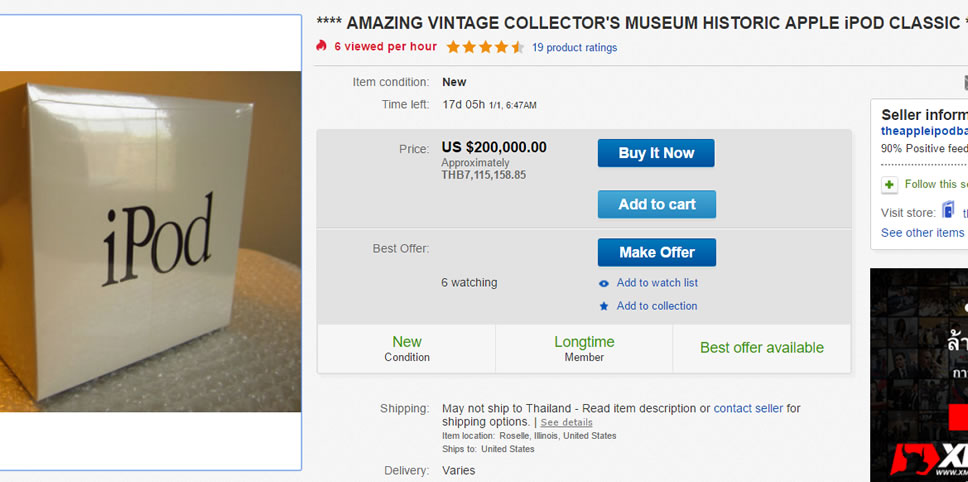The height and width of the screenshot is (482, 968).
Task: Open See other items link
Action: click(923, 233)
